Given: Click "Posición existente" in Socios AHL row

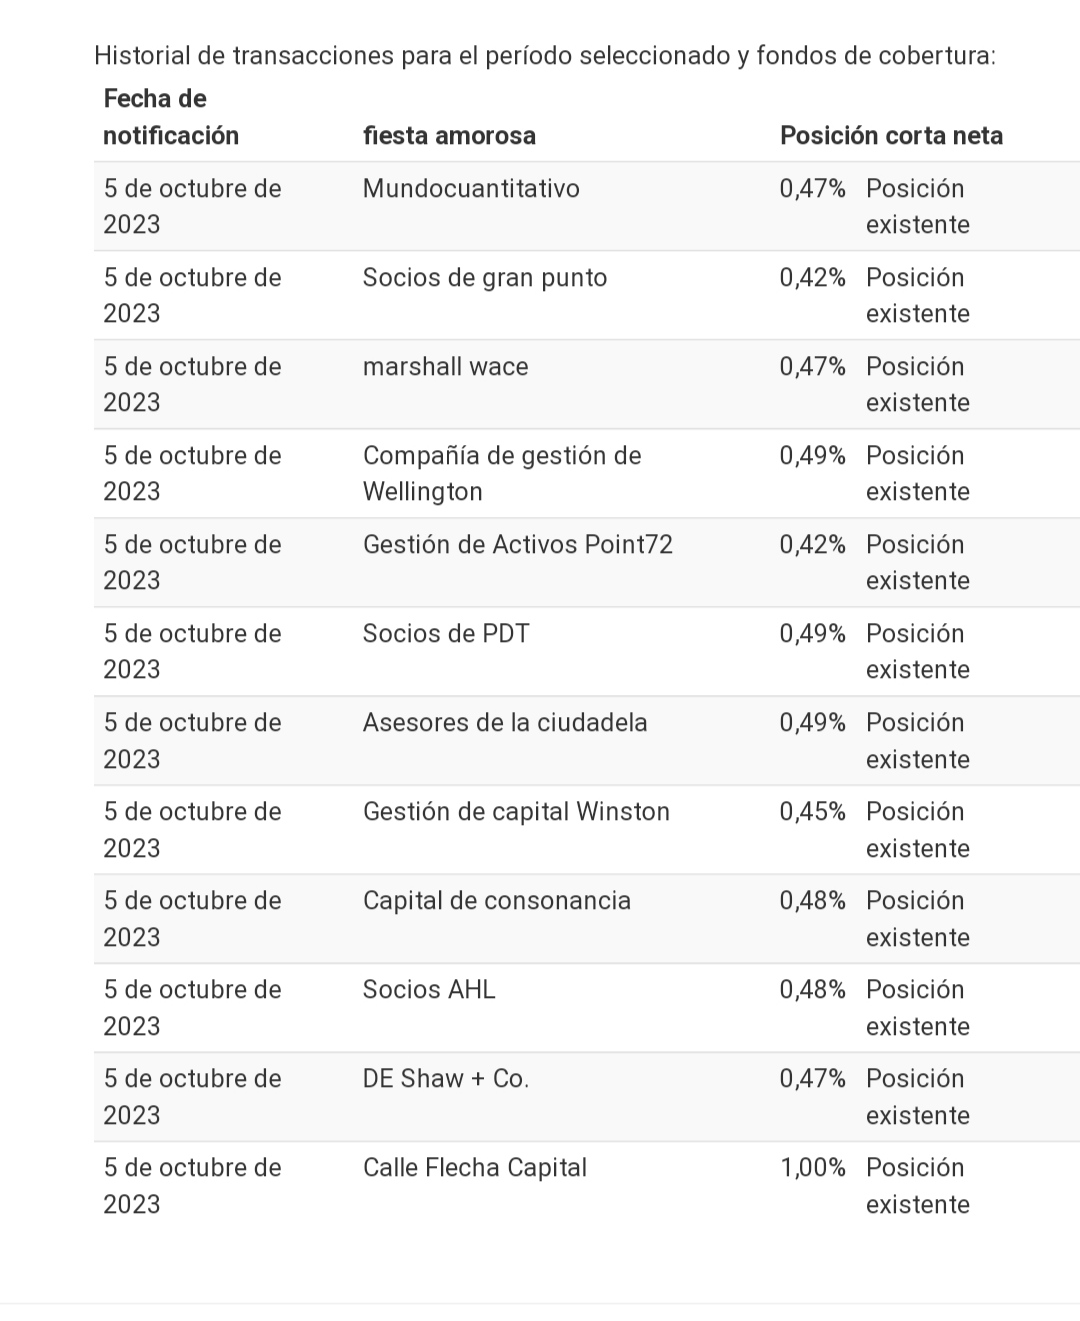Looking at the screenshot, I should click(x=917, y=1008).
